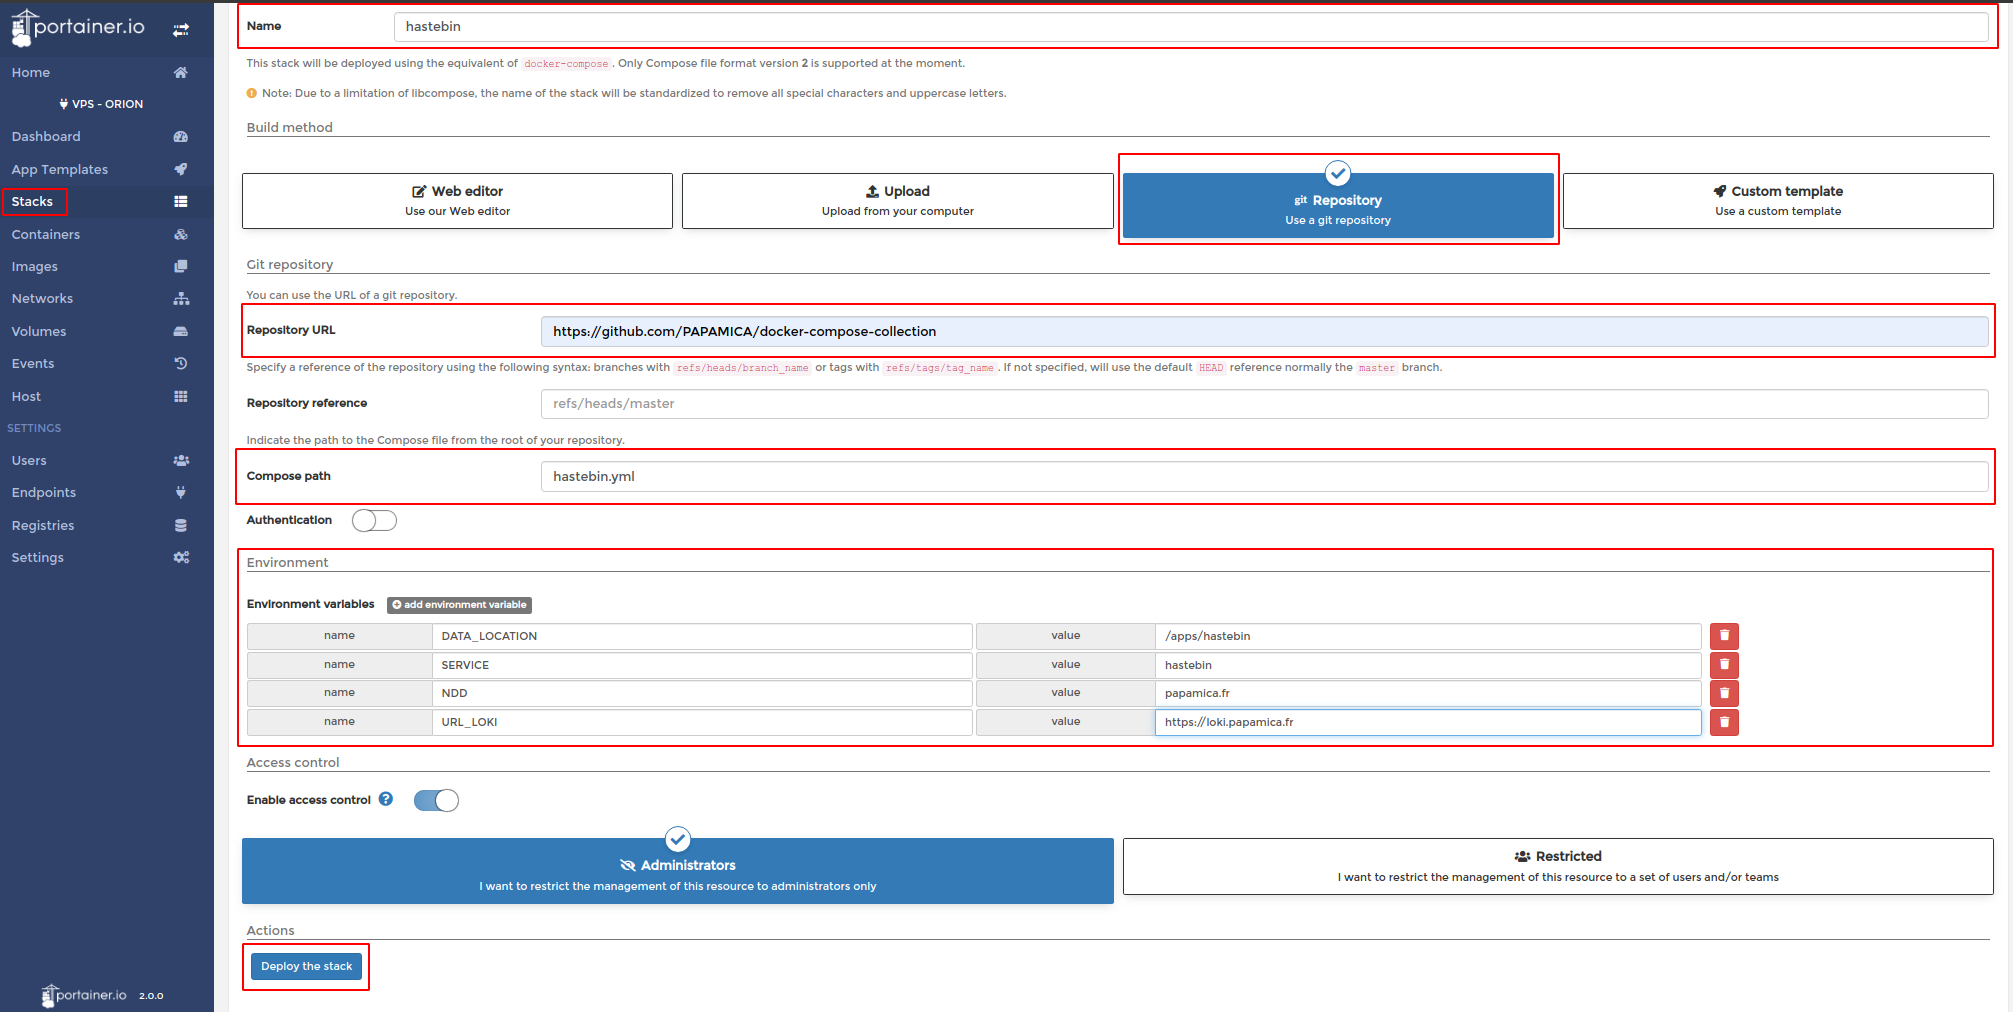The image size is (2013, 1012).
Task: Click the stack Name input field
Action: 1190,27
